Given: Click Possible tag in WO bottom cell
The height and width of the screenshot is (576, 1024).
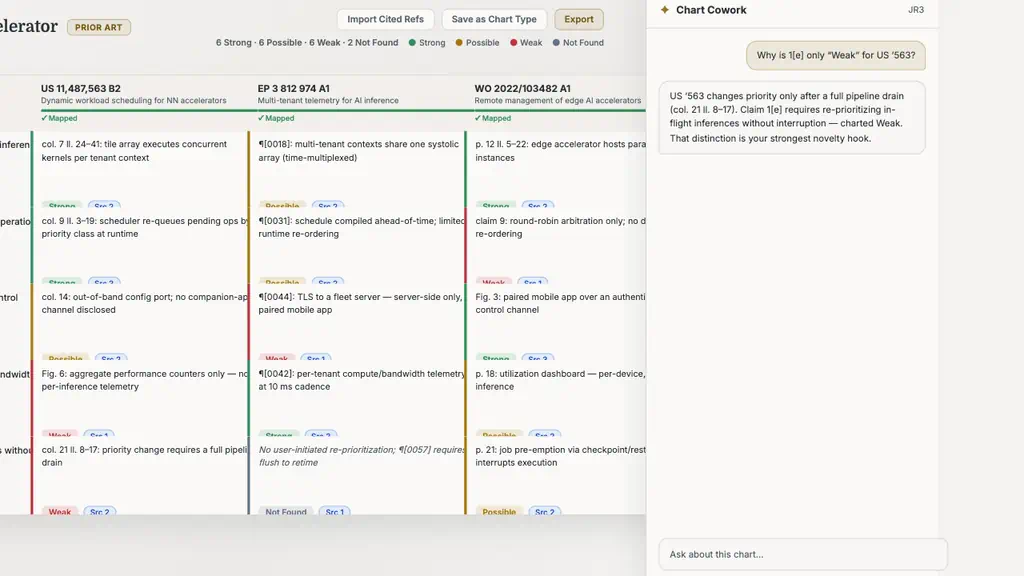Looking at the screenshot, I should pos(499,511).
